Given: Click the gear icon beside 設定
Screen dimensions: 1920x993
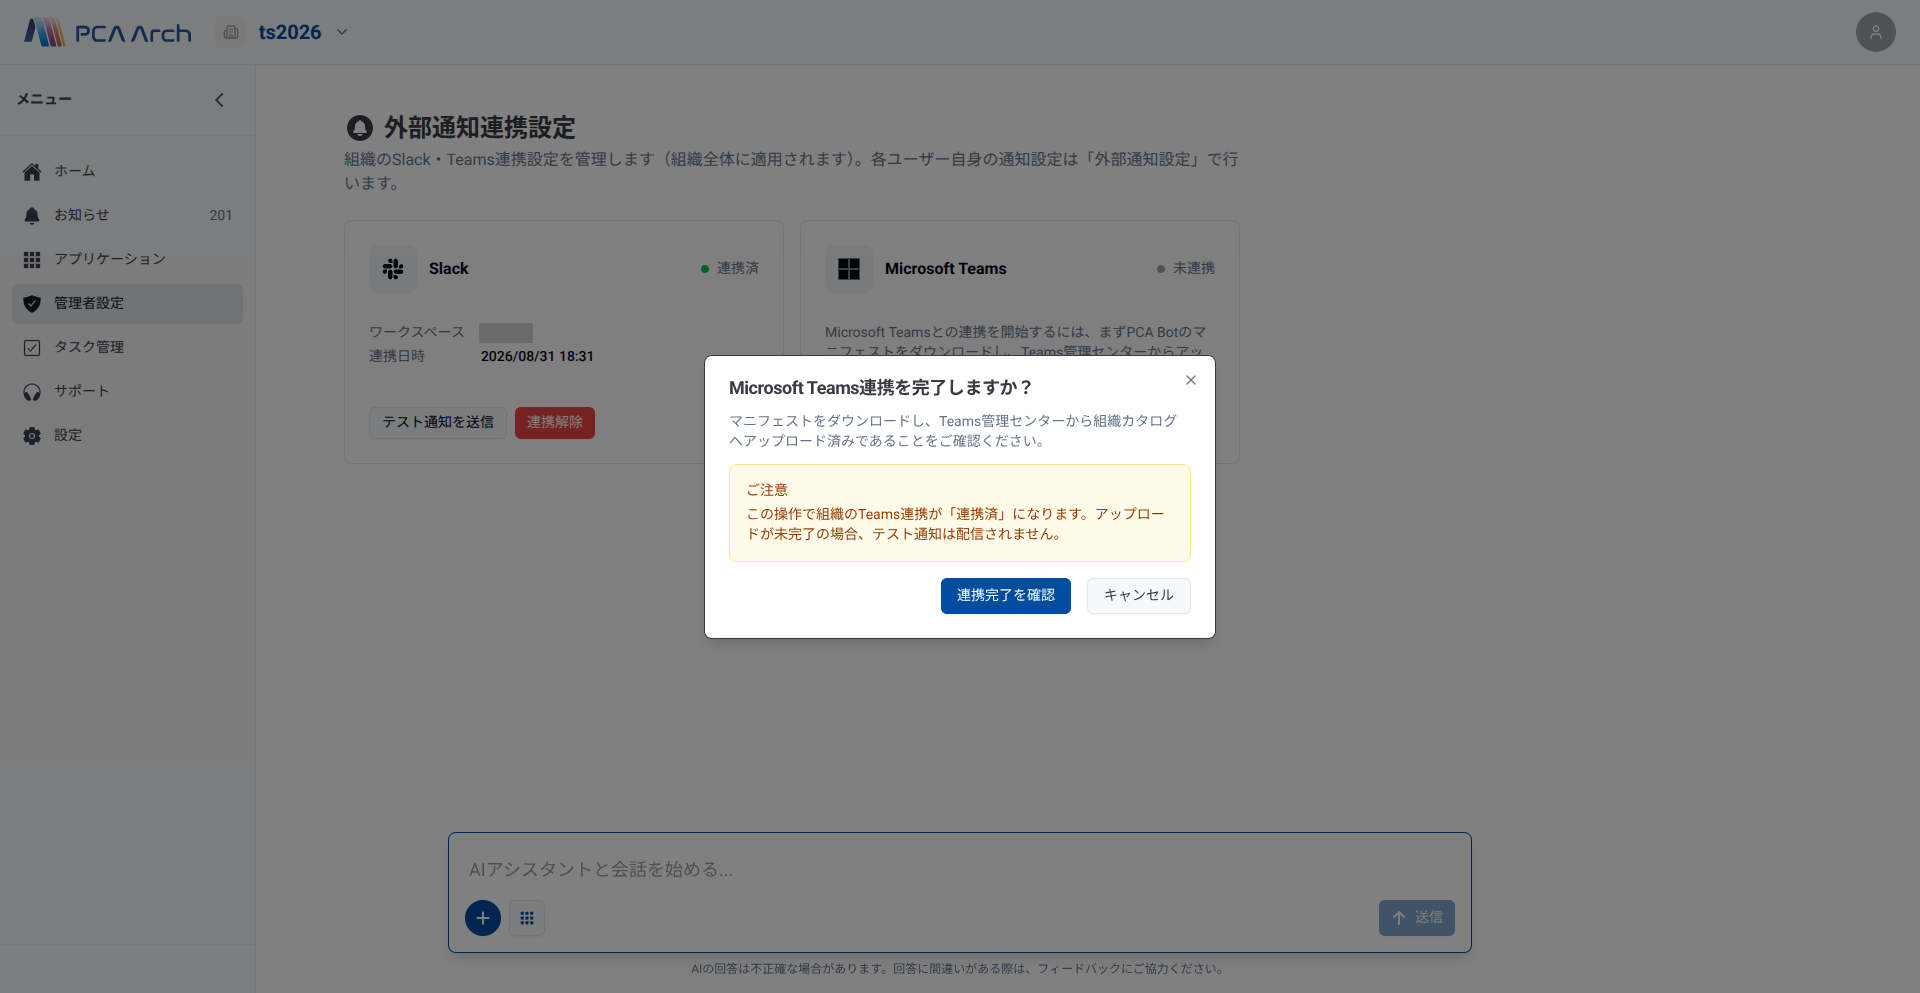Looking at the screenshot, I should point(32,436).
